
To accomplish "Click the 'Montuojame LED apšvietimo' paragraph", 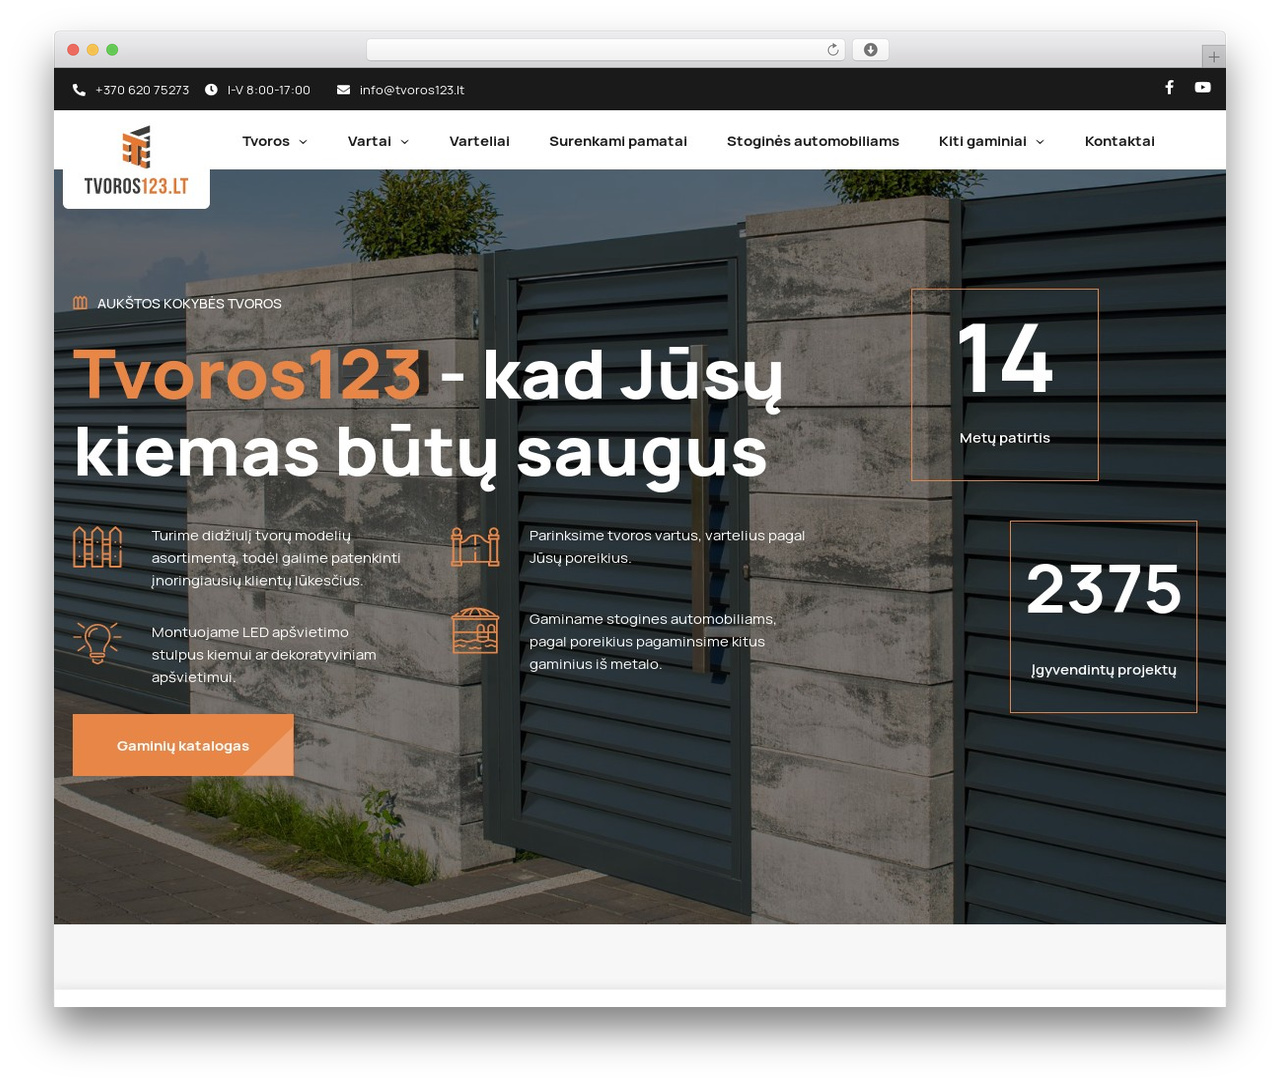I will [x=264, y=655].
